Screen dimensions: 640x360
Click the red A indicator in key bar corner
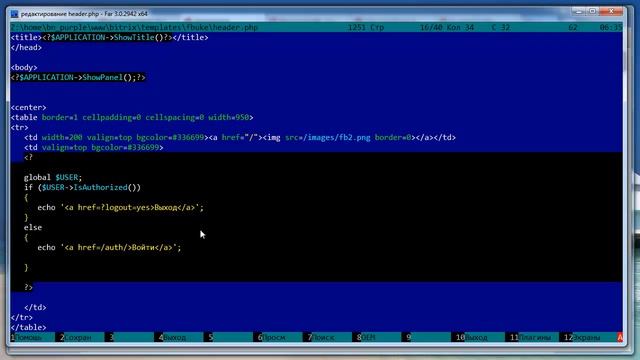click(x=620, y=338)
